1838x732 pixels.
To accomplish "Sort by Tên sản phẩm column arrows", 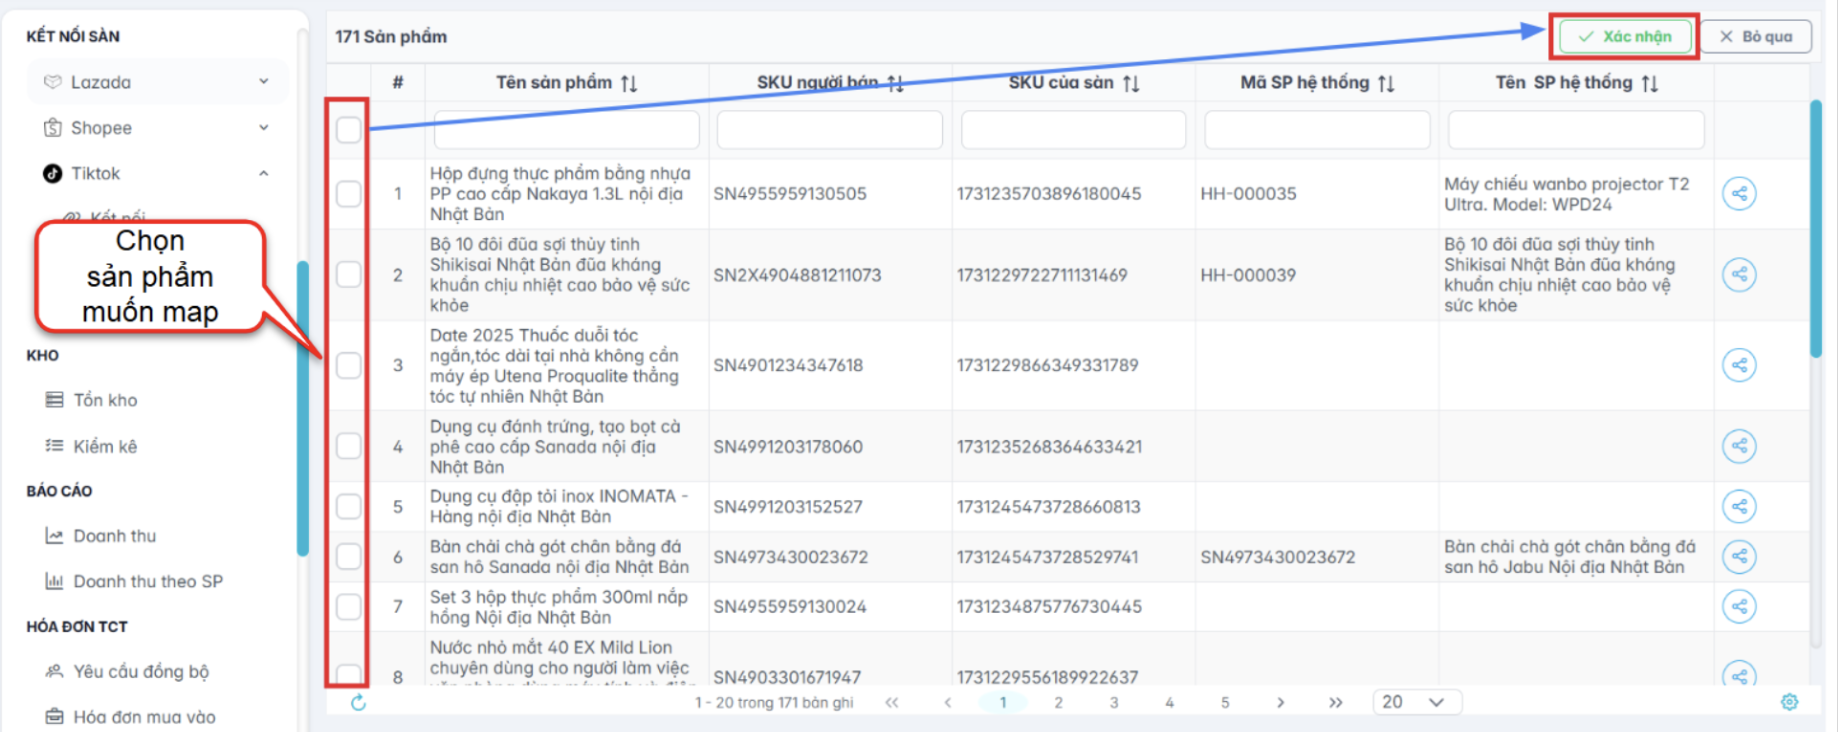I will click(x=629, y=84).
